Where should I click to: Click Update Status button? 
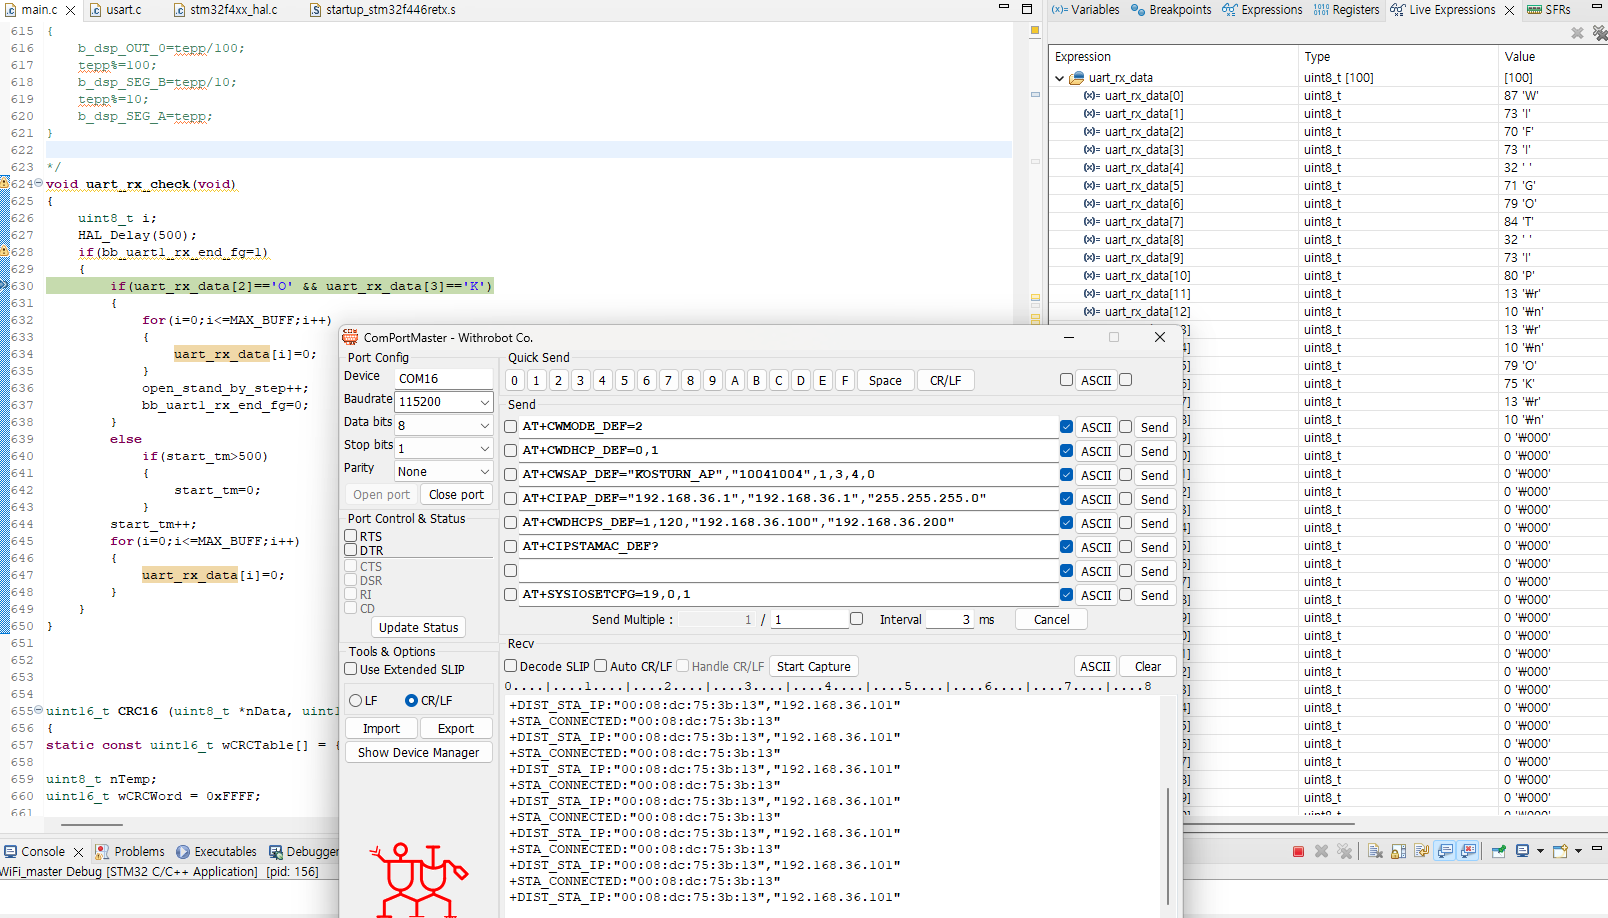click(418, 627)
